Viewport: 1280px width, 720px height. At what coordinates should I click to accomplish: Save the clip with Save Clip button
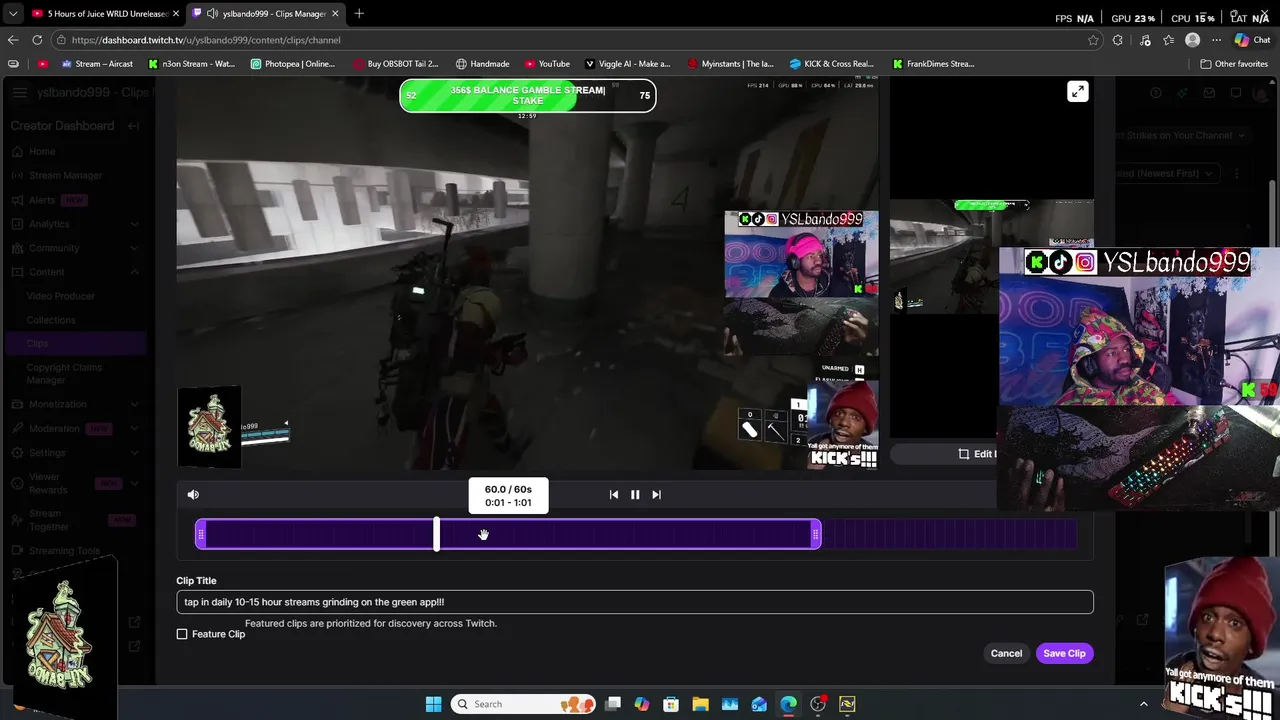click(x=1064, y=653)
